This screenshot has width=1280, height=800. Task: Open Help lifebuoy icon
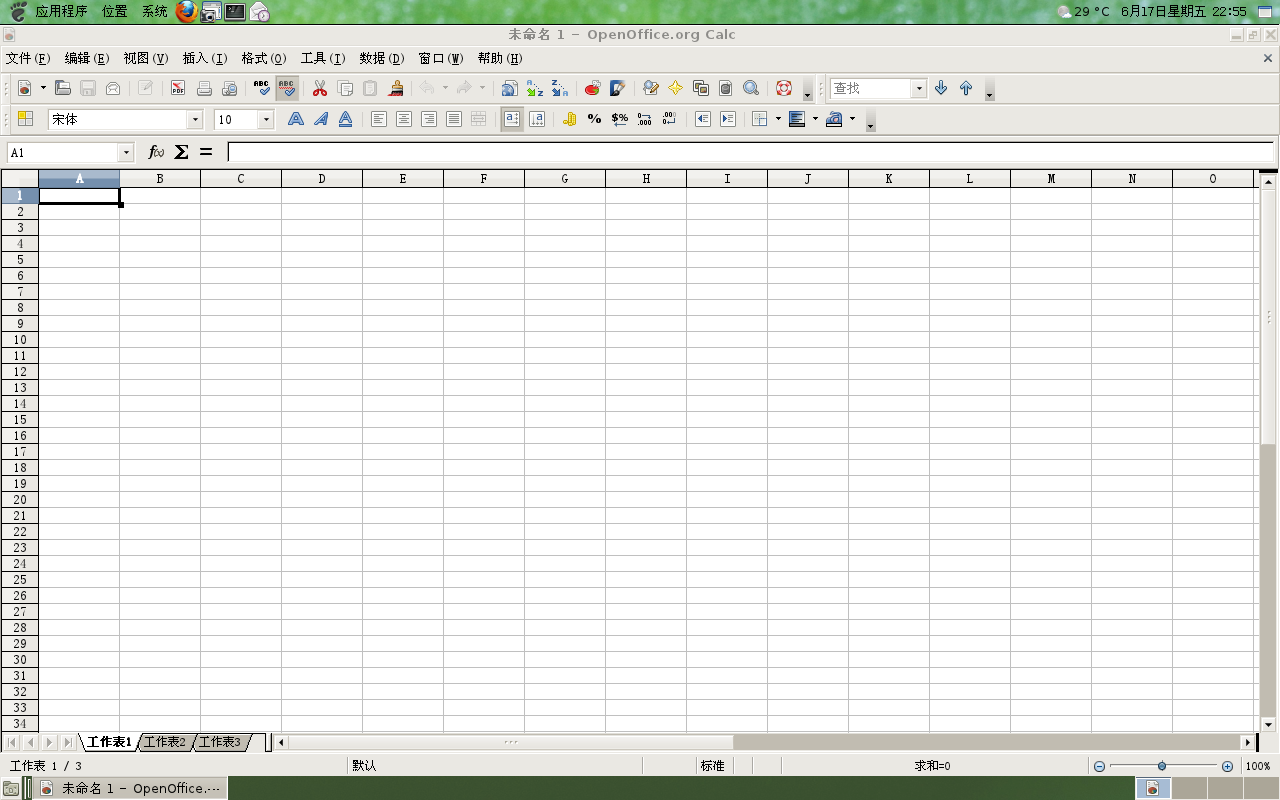point(784,88)
